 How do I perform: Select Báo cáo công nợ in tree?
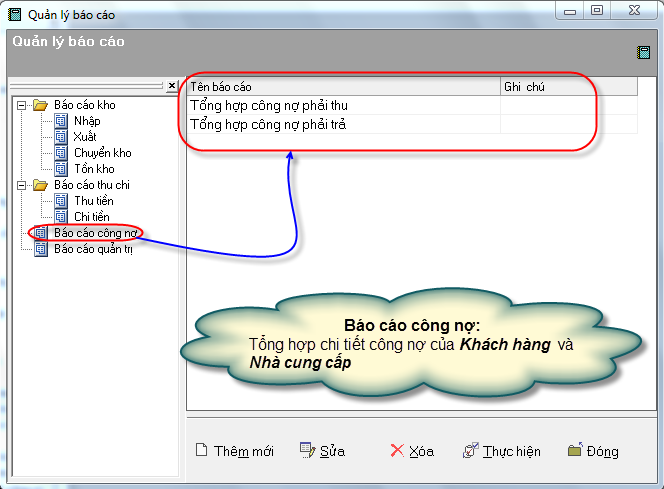[95, 233]
